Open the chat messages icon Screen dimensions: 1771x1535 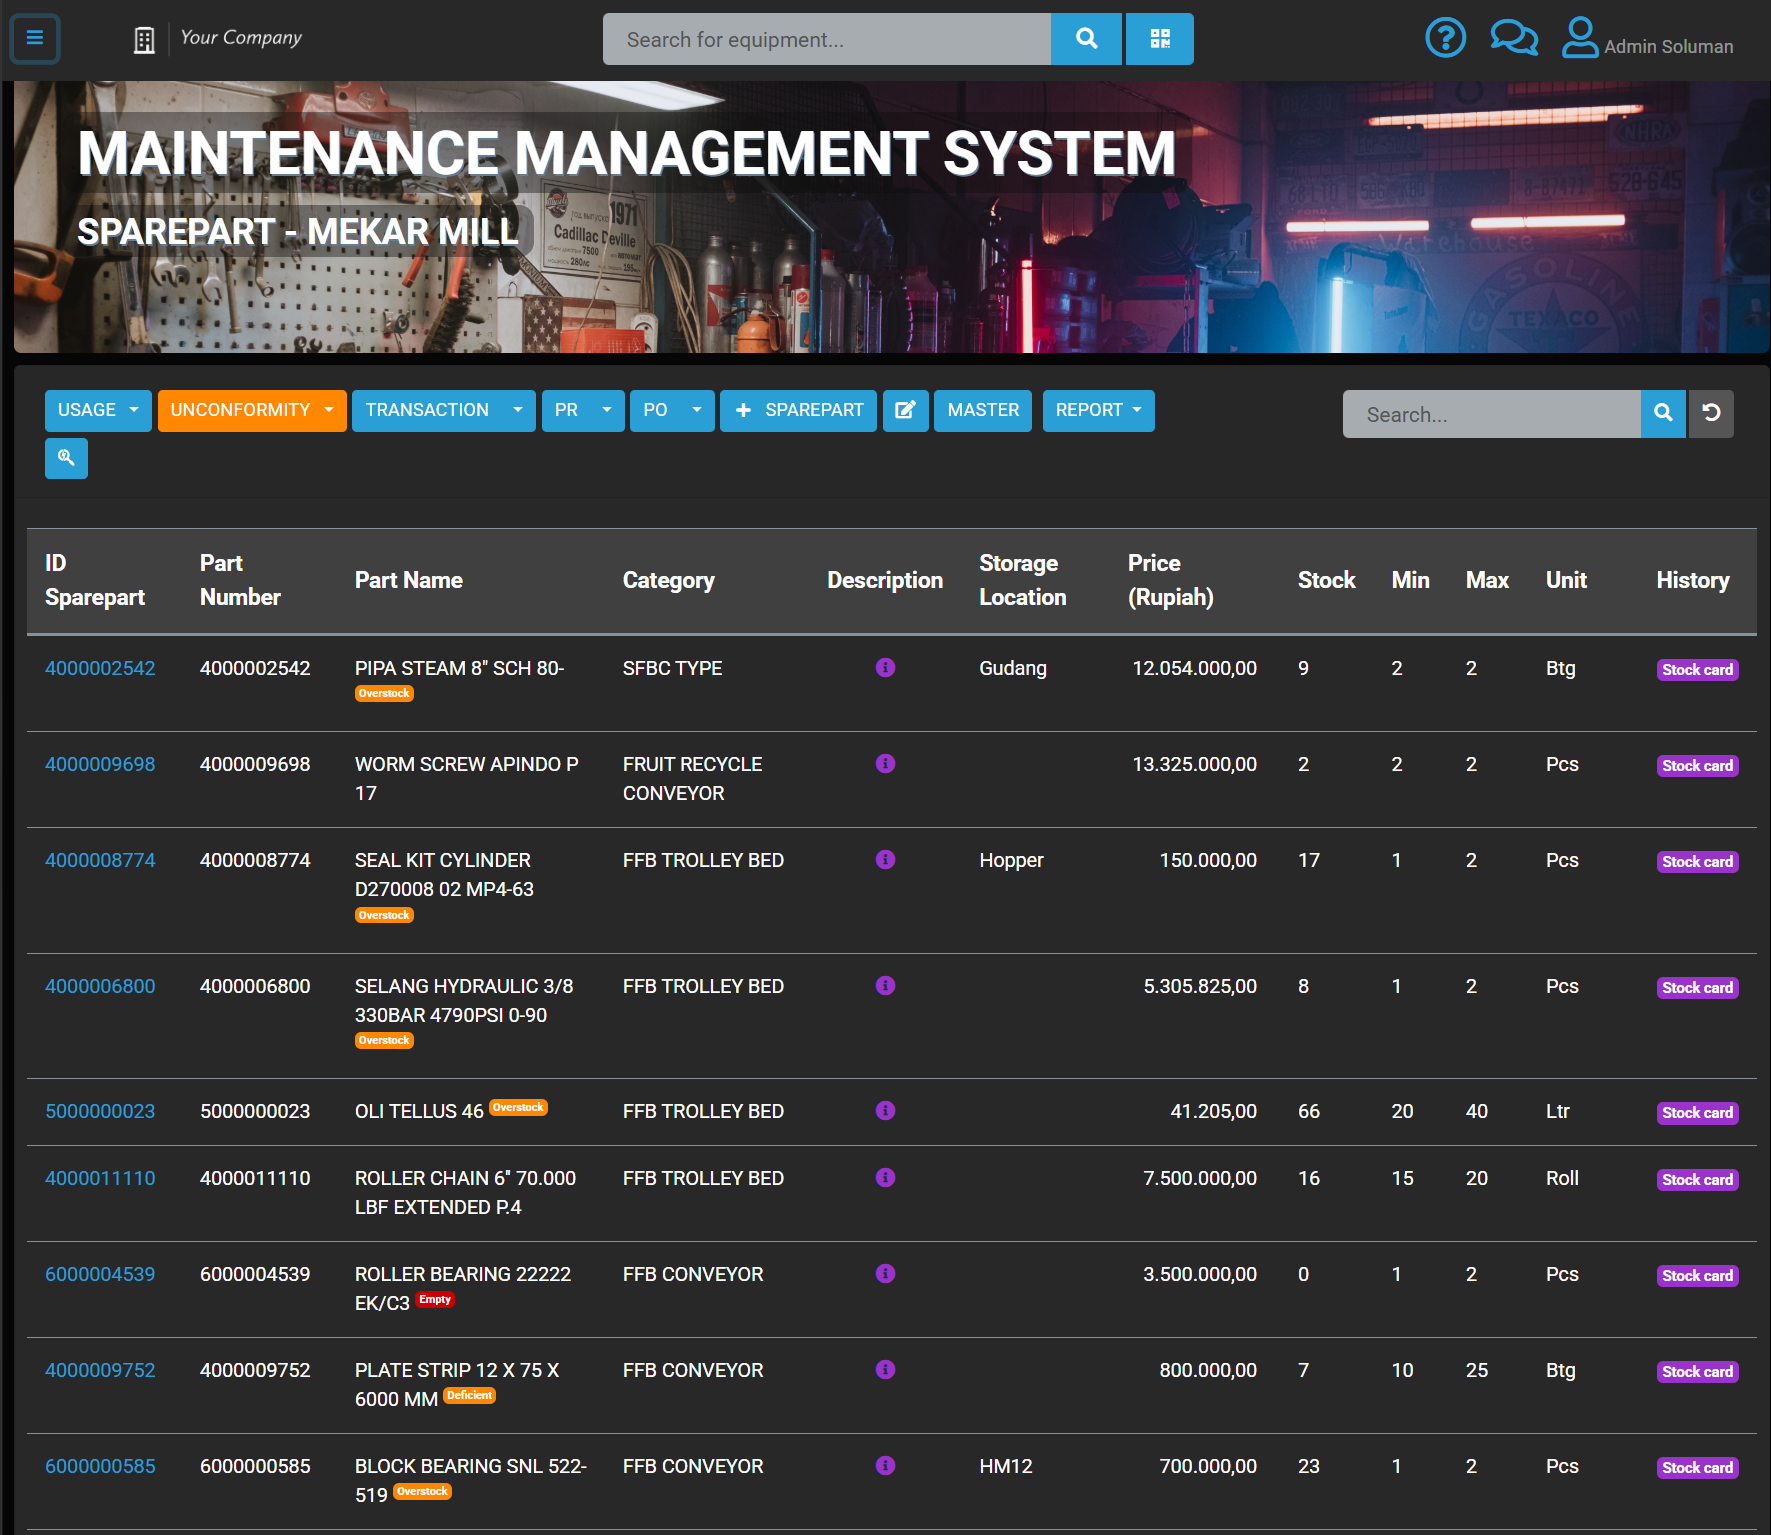pos(1513,39)
